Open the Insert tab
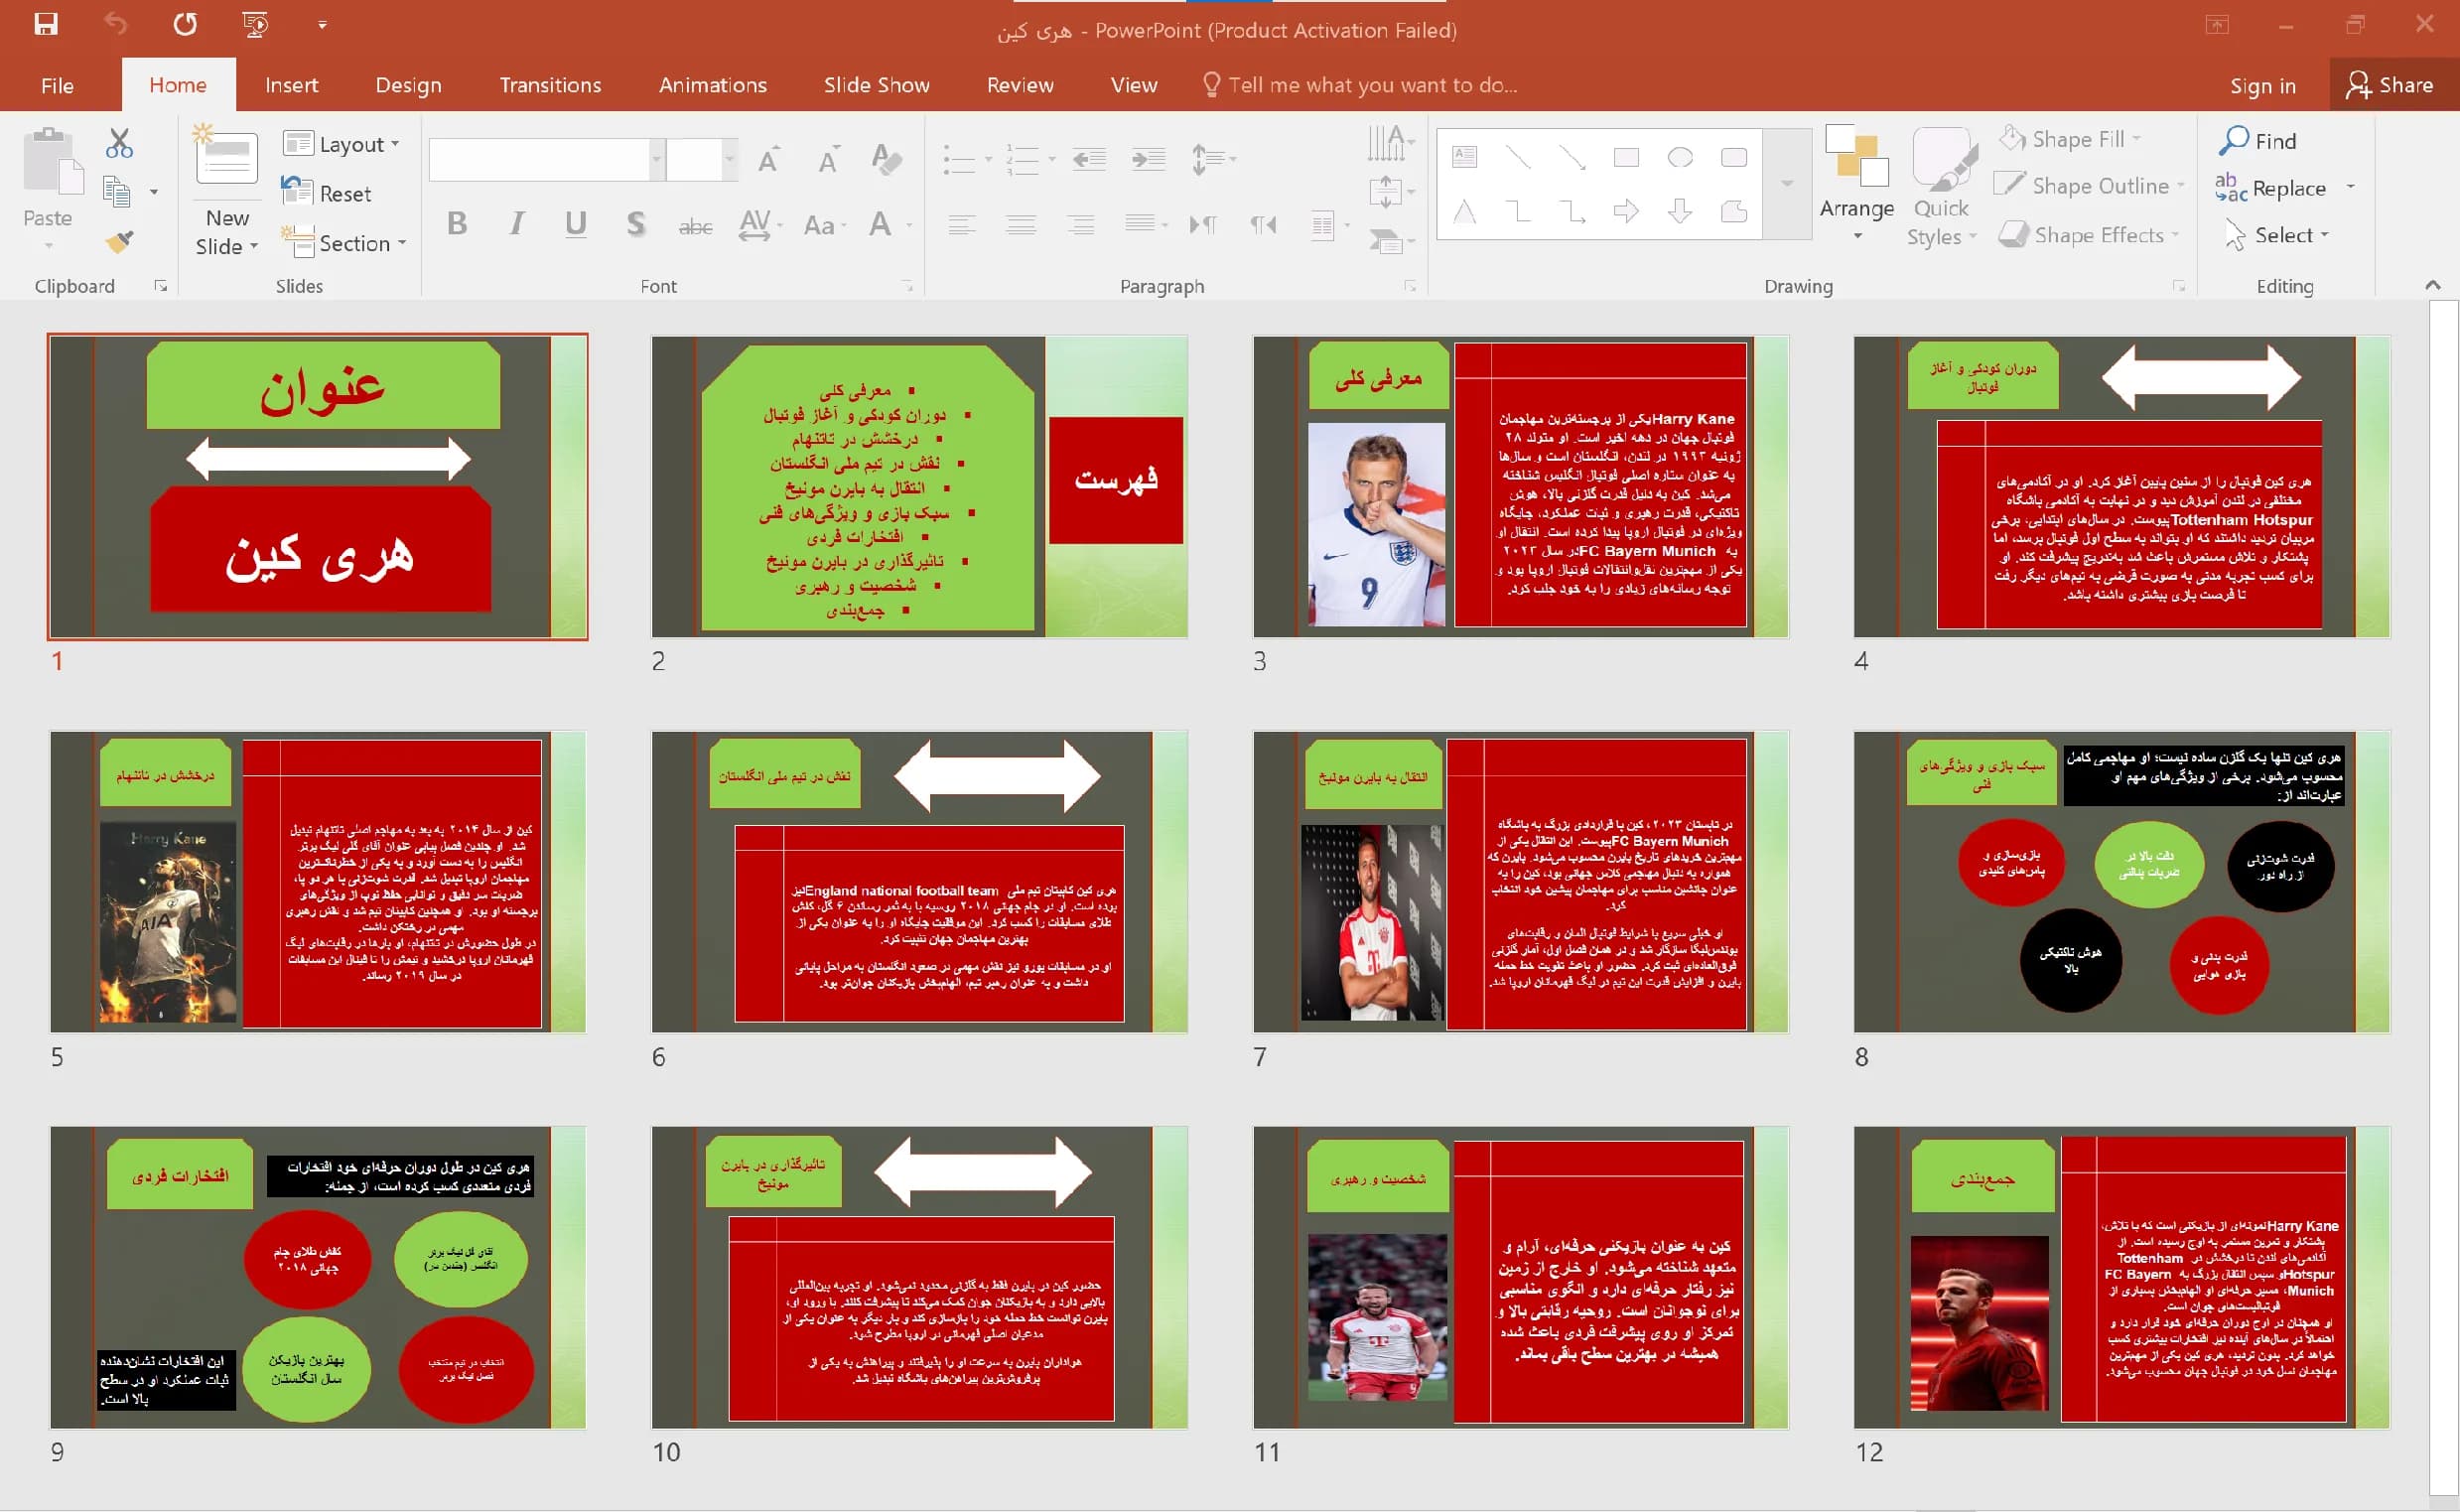The width and height of the screenshot is (2460, 1512). click(291, 85)
